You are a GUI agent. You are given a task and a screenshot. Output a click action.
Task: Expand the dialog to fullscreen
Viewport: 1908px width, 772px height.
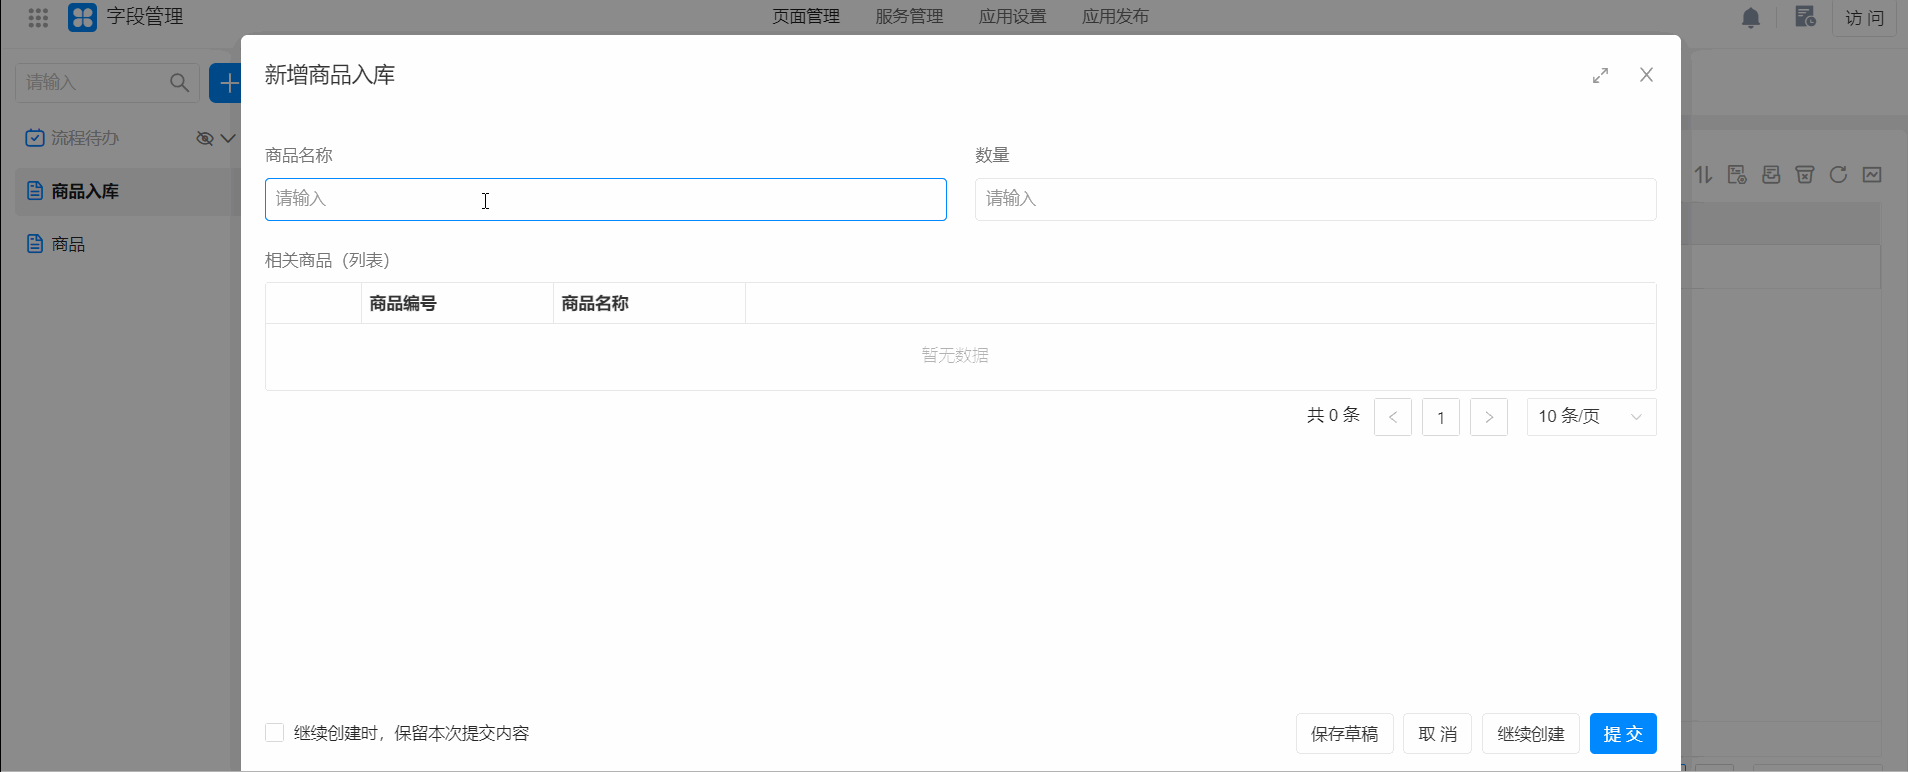point(1600,76)
